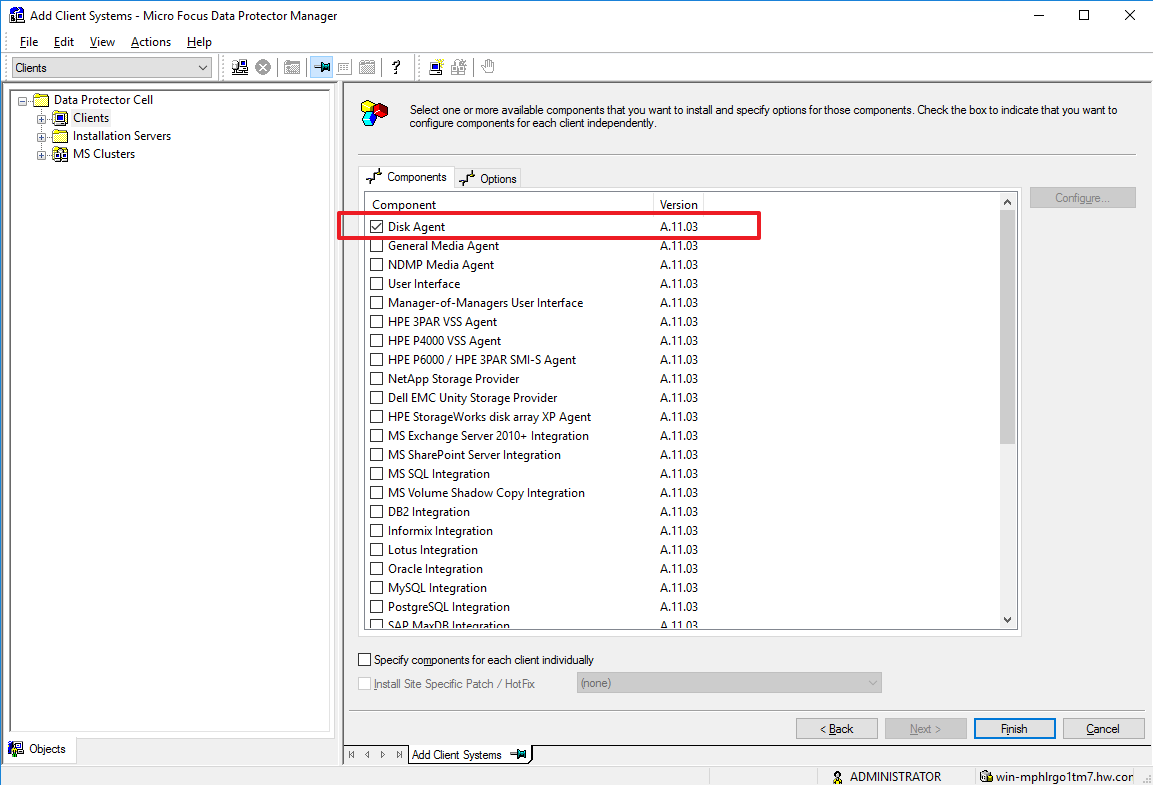
Task: Click the colored cubes wizard icon
Action: [374, 113]
